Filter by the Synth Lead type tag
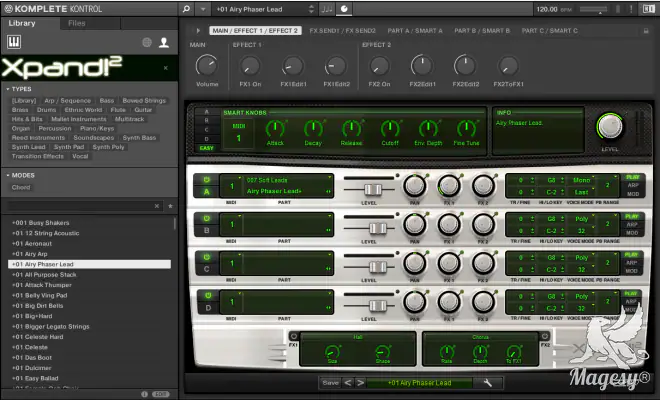 coord(28,147)
